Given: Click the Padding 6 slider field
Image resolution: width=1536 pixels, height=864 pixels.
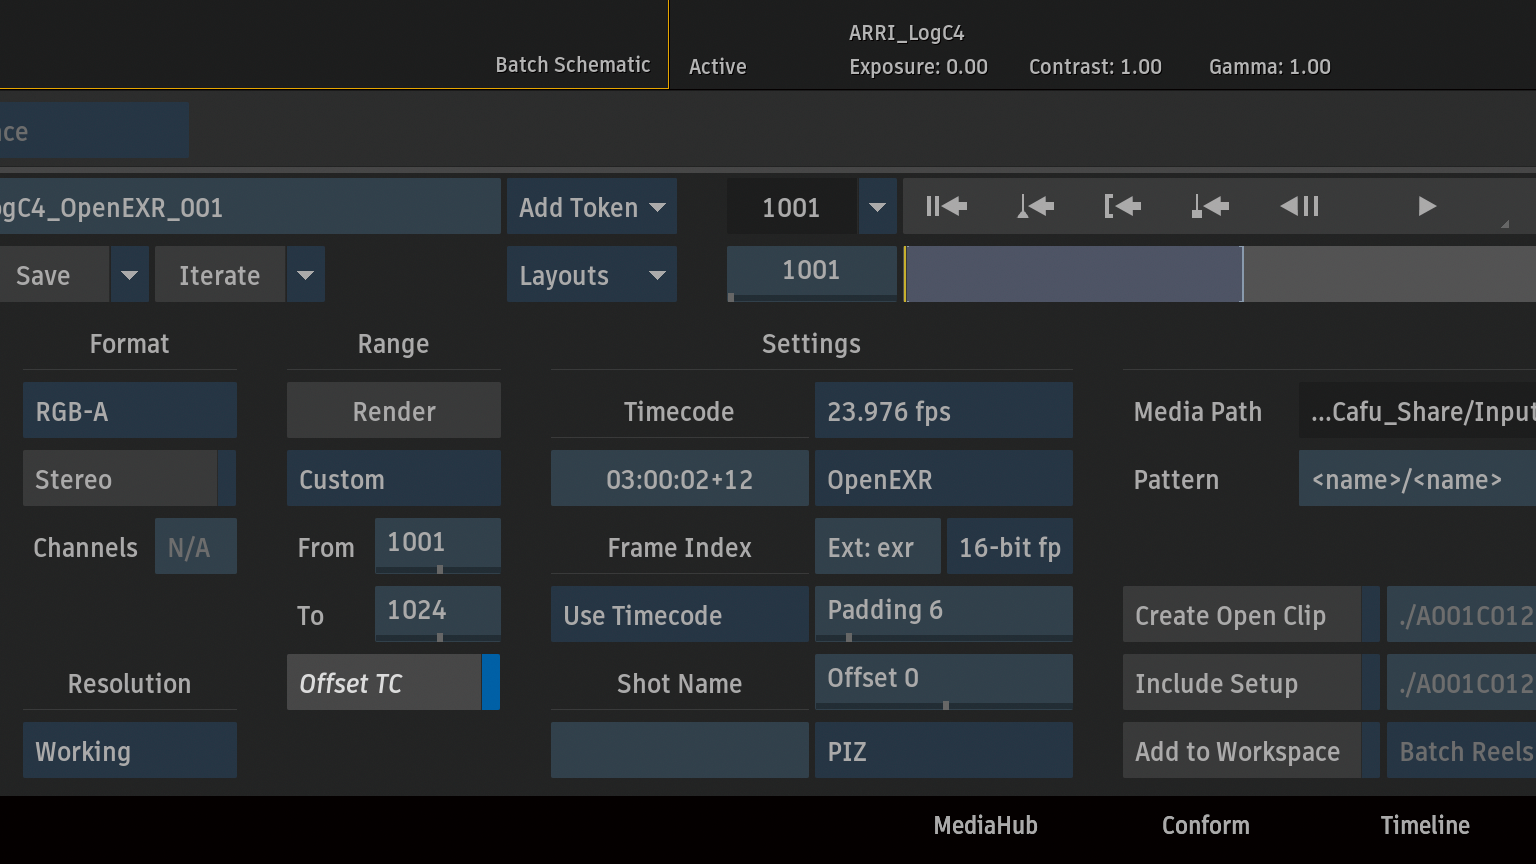Looking at the screenshot, I should (x=943, y=611).
